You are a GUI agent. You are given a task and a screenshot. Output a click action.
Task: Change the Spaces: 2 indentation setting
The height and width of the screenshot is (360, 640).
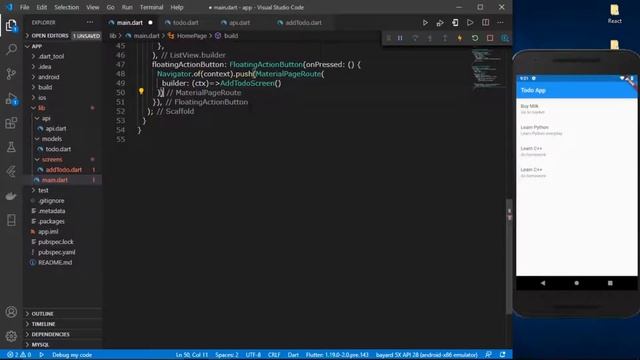coord(227,355)
